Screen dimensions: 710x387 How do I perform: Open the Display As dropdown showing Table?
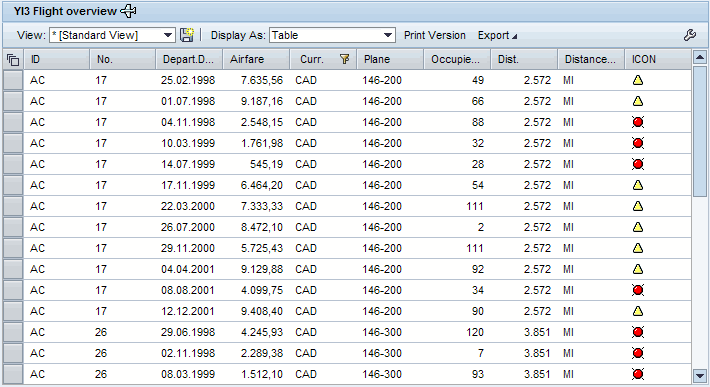click(332, 35)
